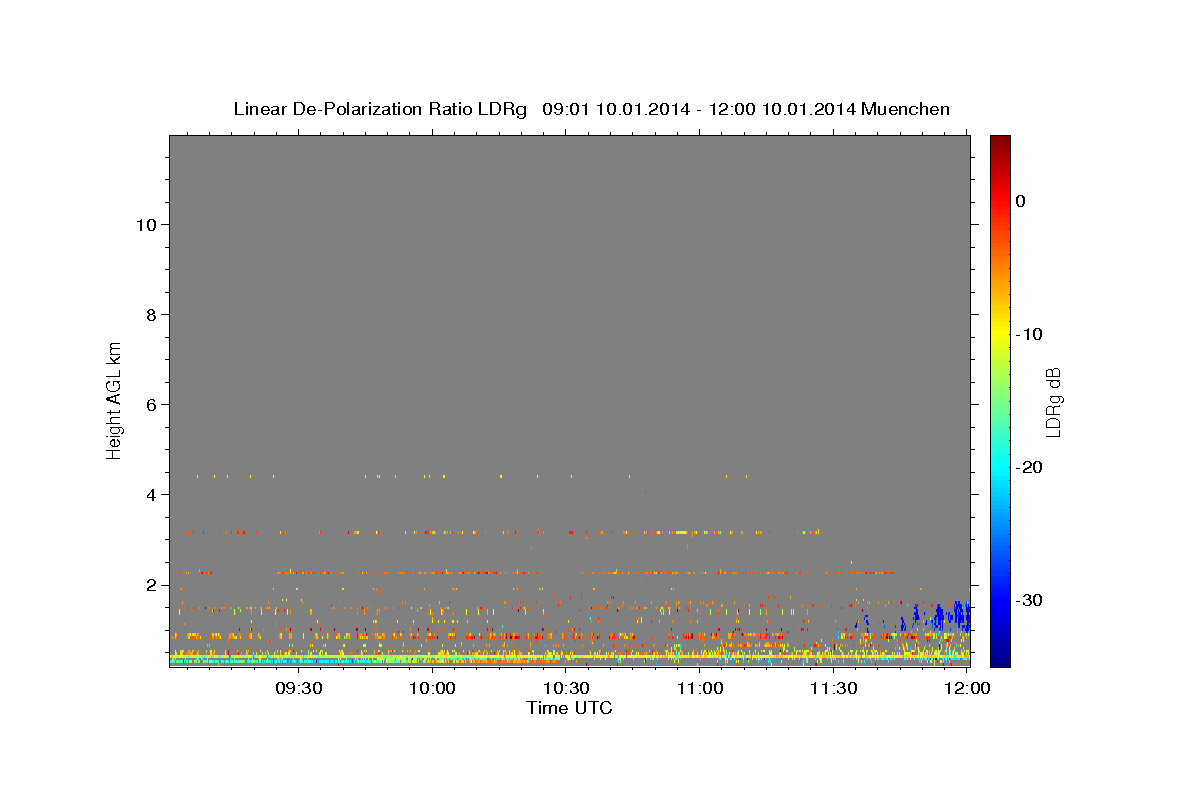Click the 11:00 time tick label
Viewport: 1200px width, 800px height.
tap(700, 688)
